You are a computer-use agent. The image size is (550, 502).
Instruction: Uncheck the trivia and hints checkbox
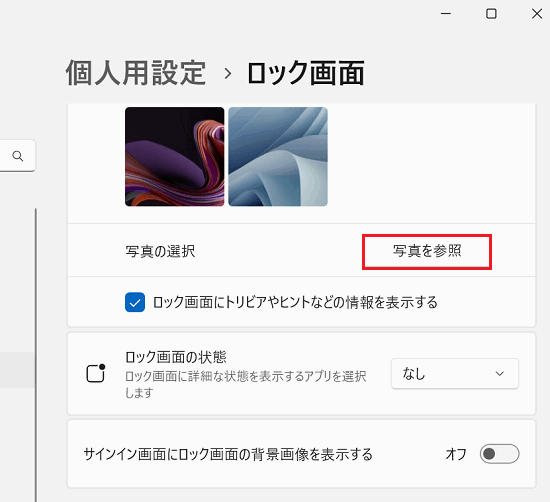click(135, 302)
